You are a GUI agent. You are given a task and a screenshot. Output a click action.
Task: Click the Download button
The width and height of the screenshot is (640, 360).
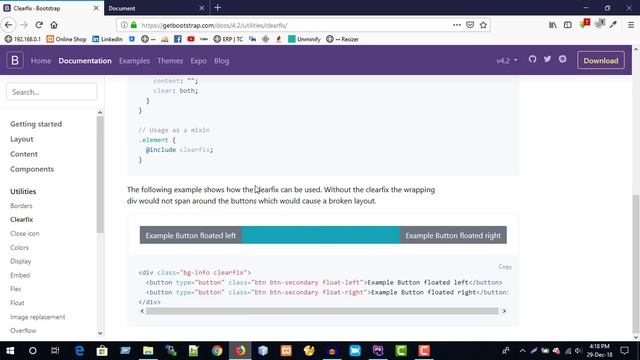coord(601,60)
